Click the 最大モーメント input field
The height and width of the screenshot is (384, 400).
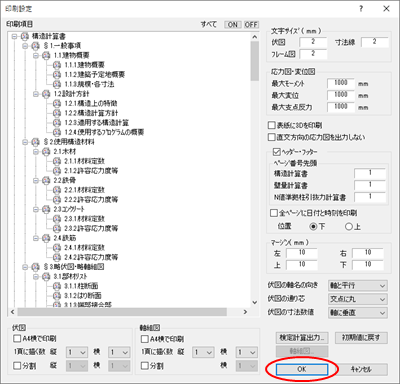(341, 83)
